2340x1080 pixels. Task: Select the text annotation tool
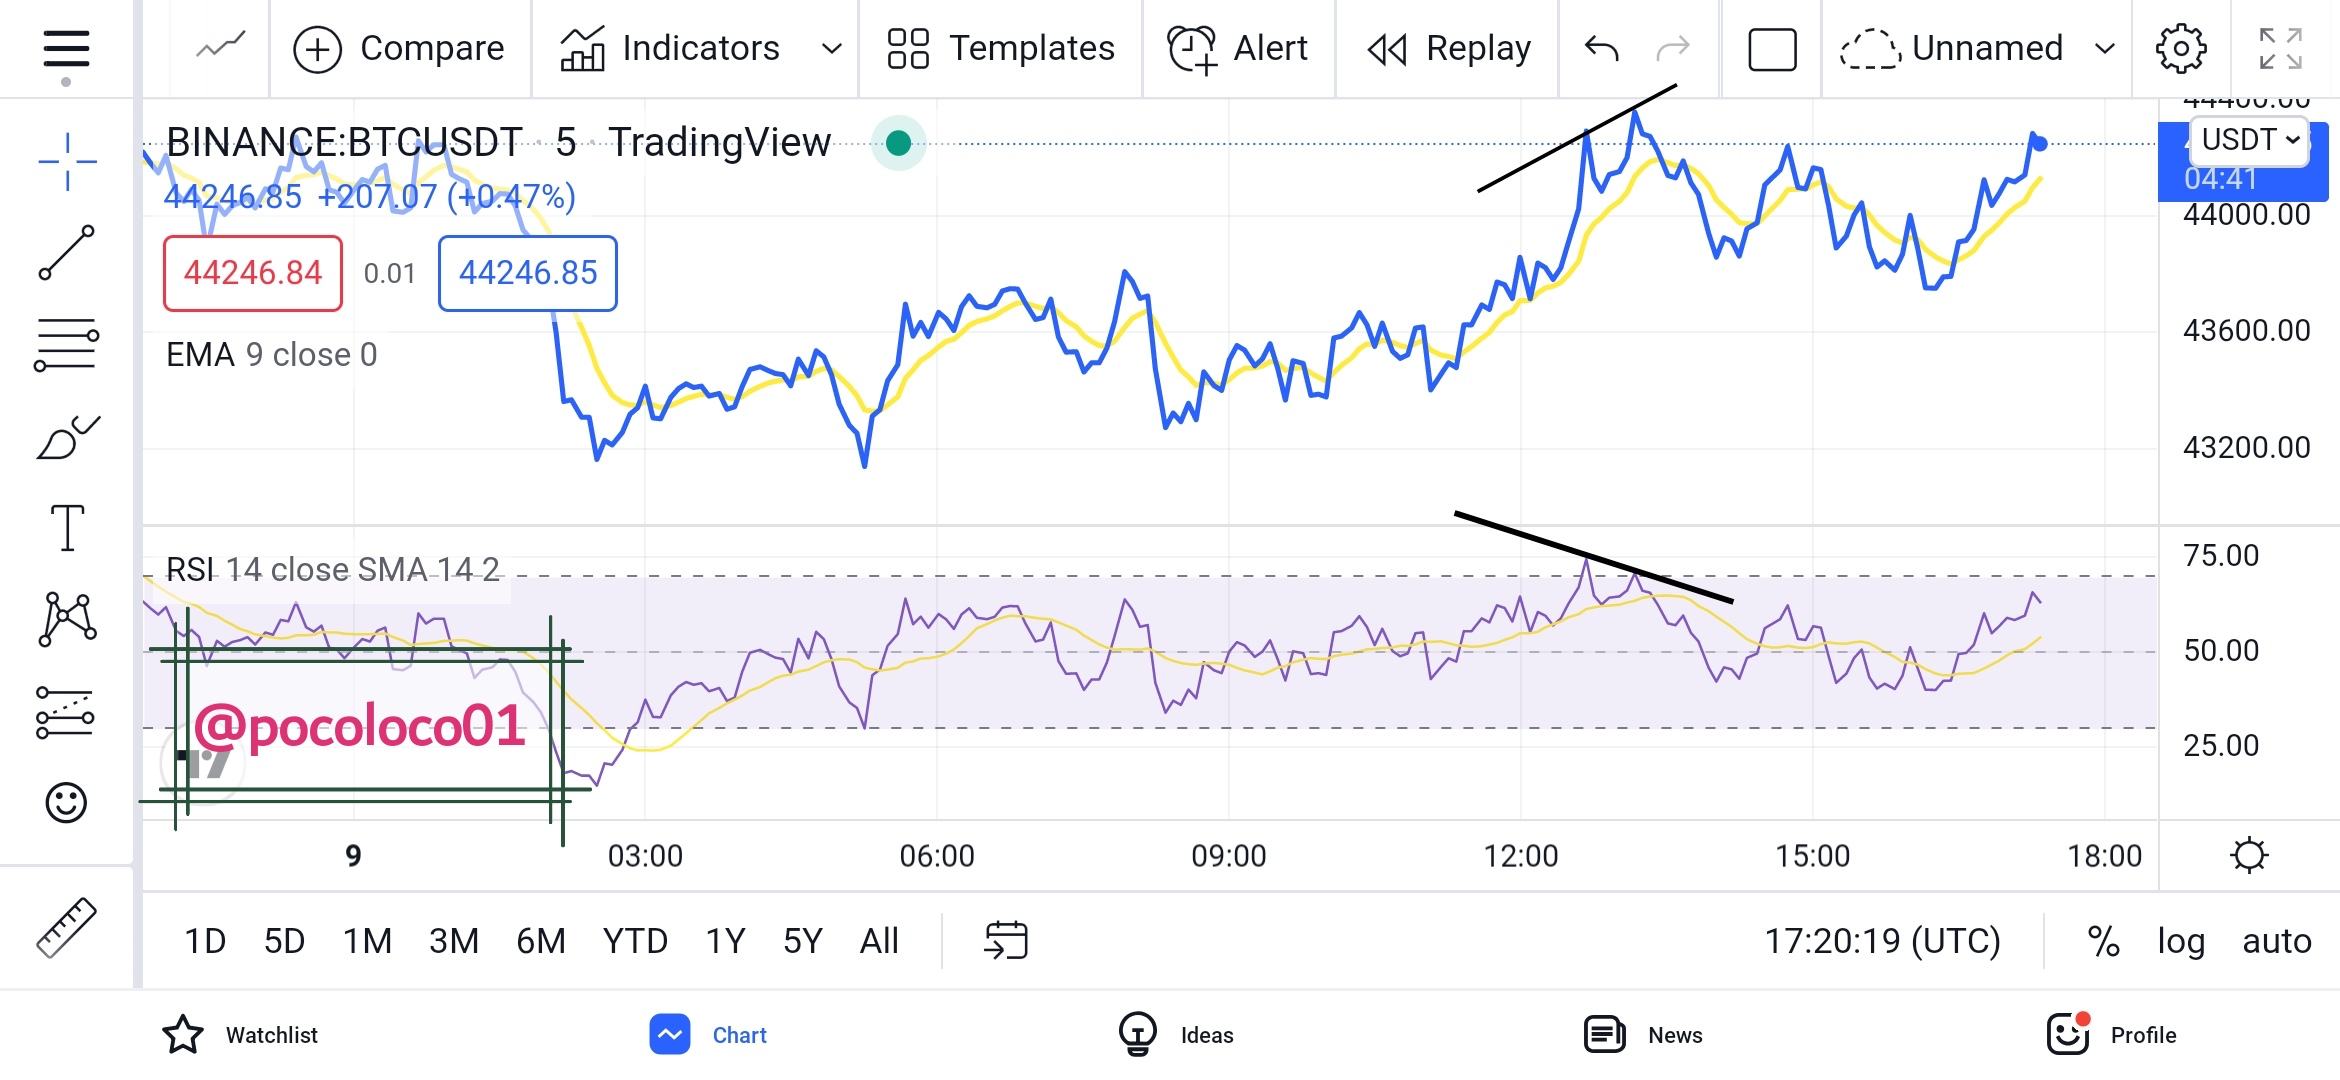click(x=67, y=528)
